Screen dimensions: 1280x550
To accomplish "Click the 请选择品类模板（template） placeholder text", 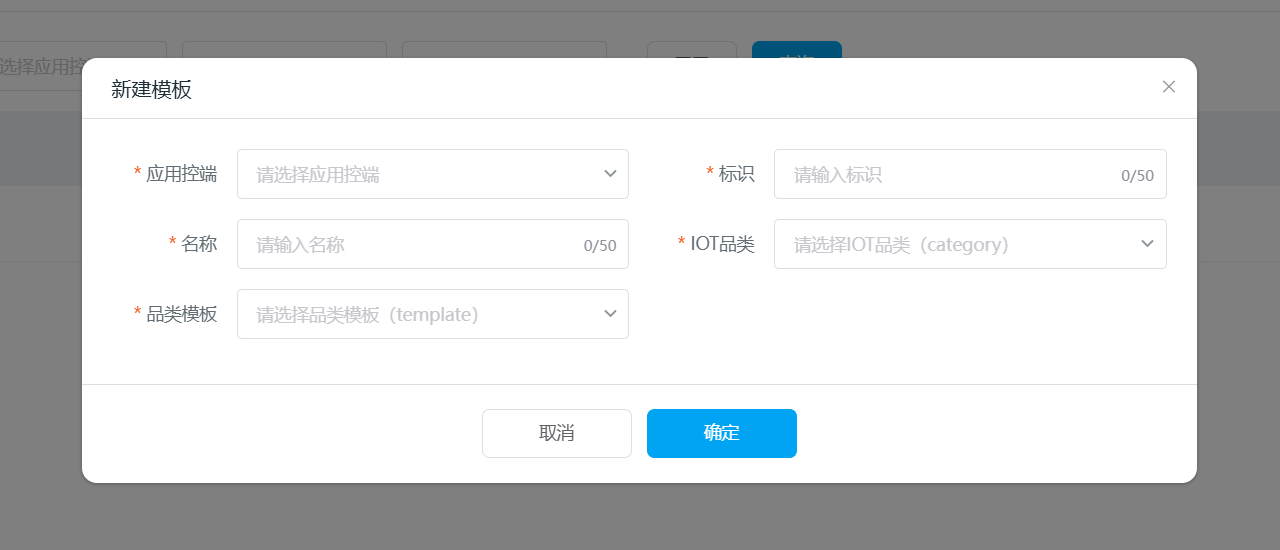I will coord(367,315).
